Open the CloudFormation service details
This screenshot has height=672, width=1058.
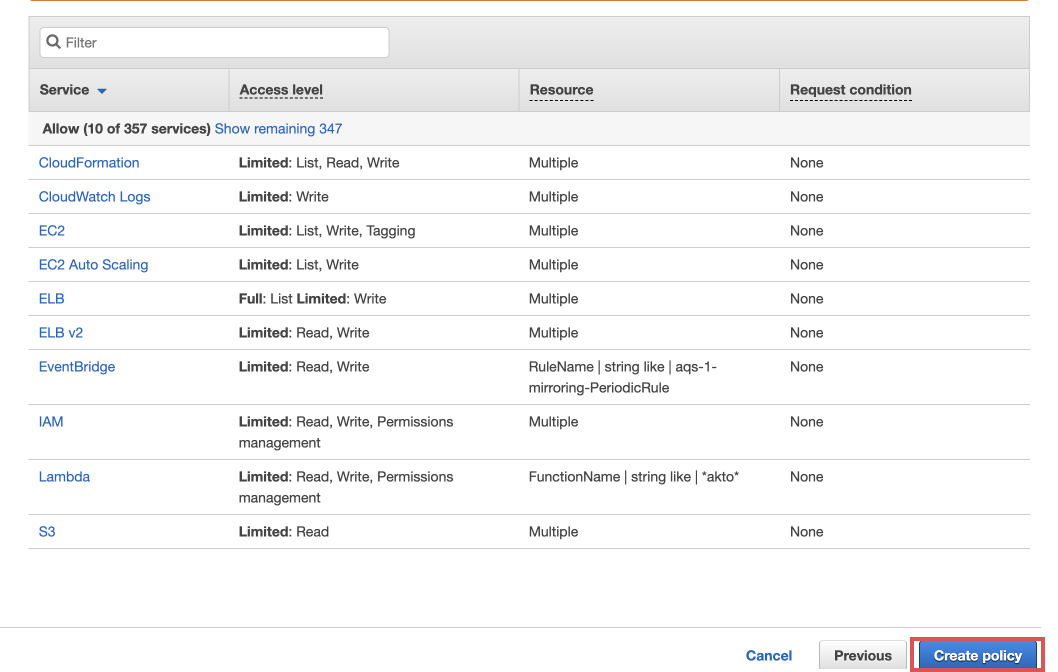pos(88,162)
